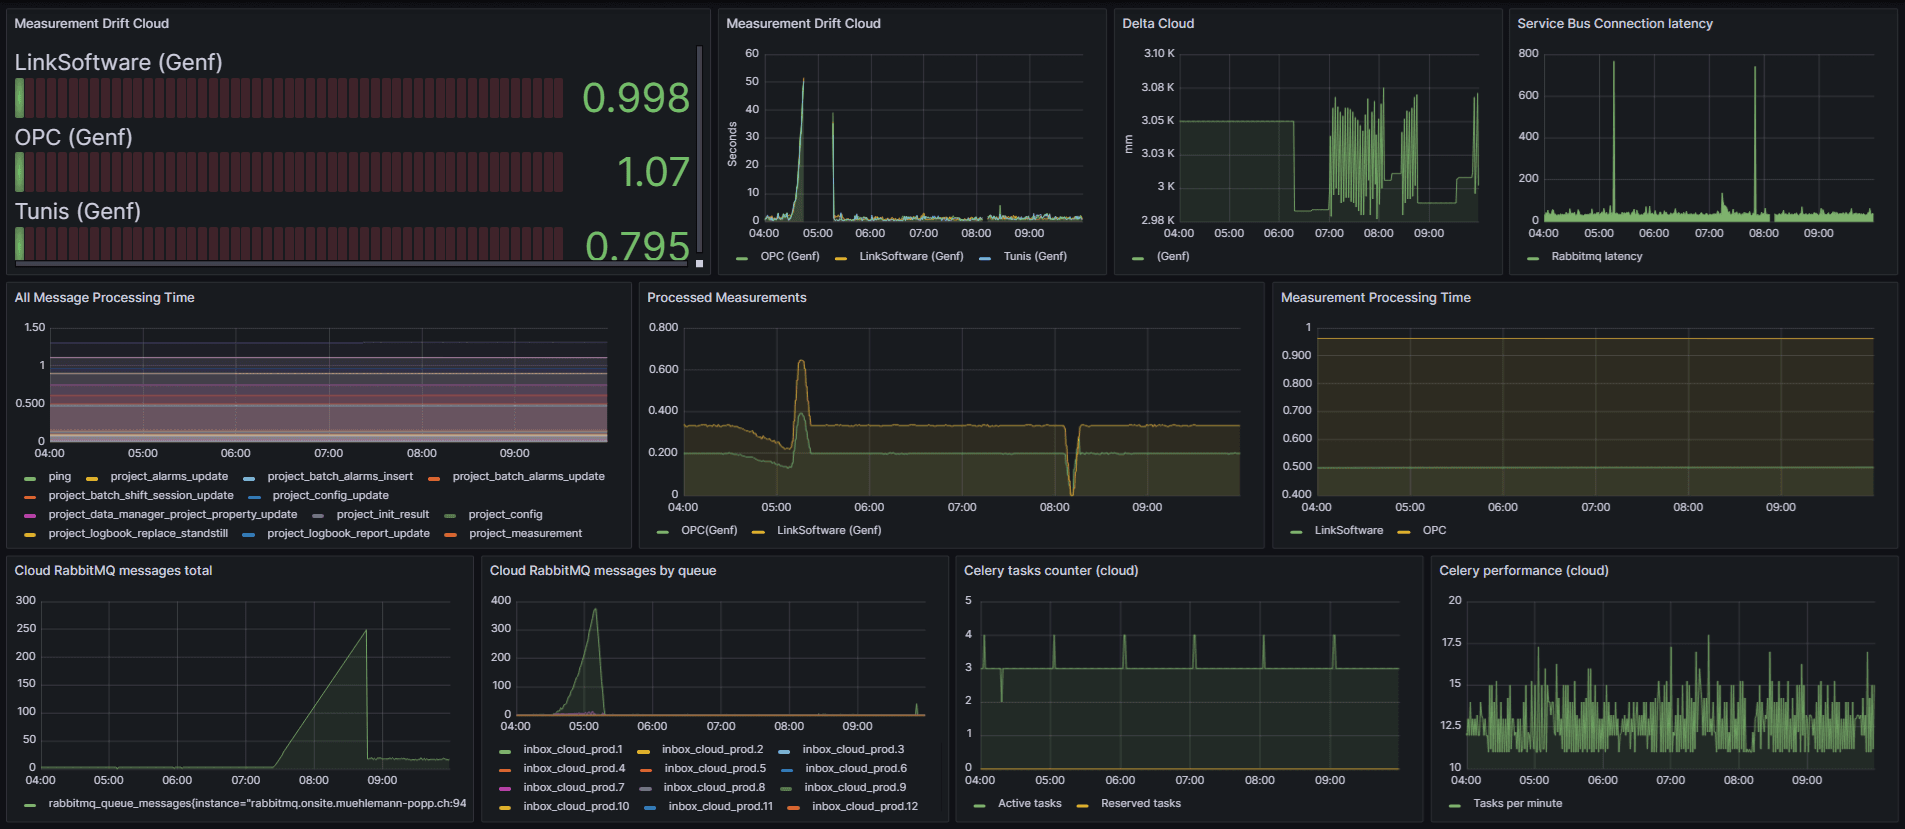Click the vertical scrollbar in the gauge panel
The height and width of the screenshot is (829, 1905).
coord(699,150)
